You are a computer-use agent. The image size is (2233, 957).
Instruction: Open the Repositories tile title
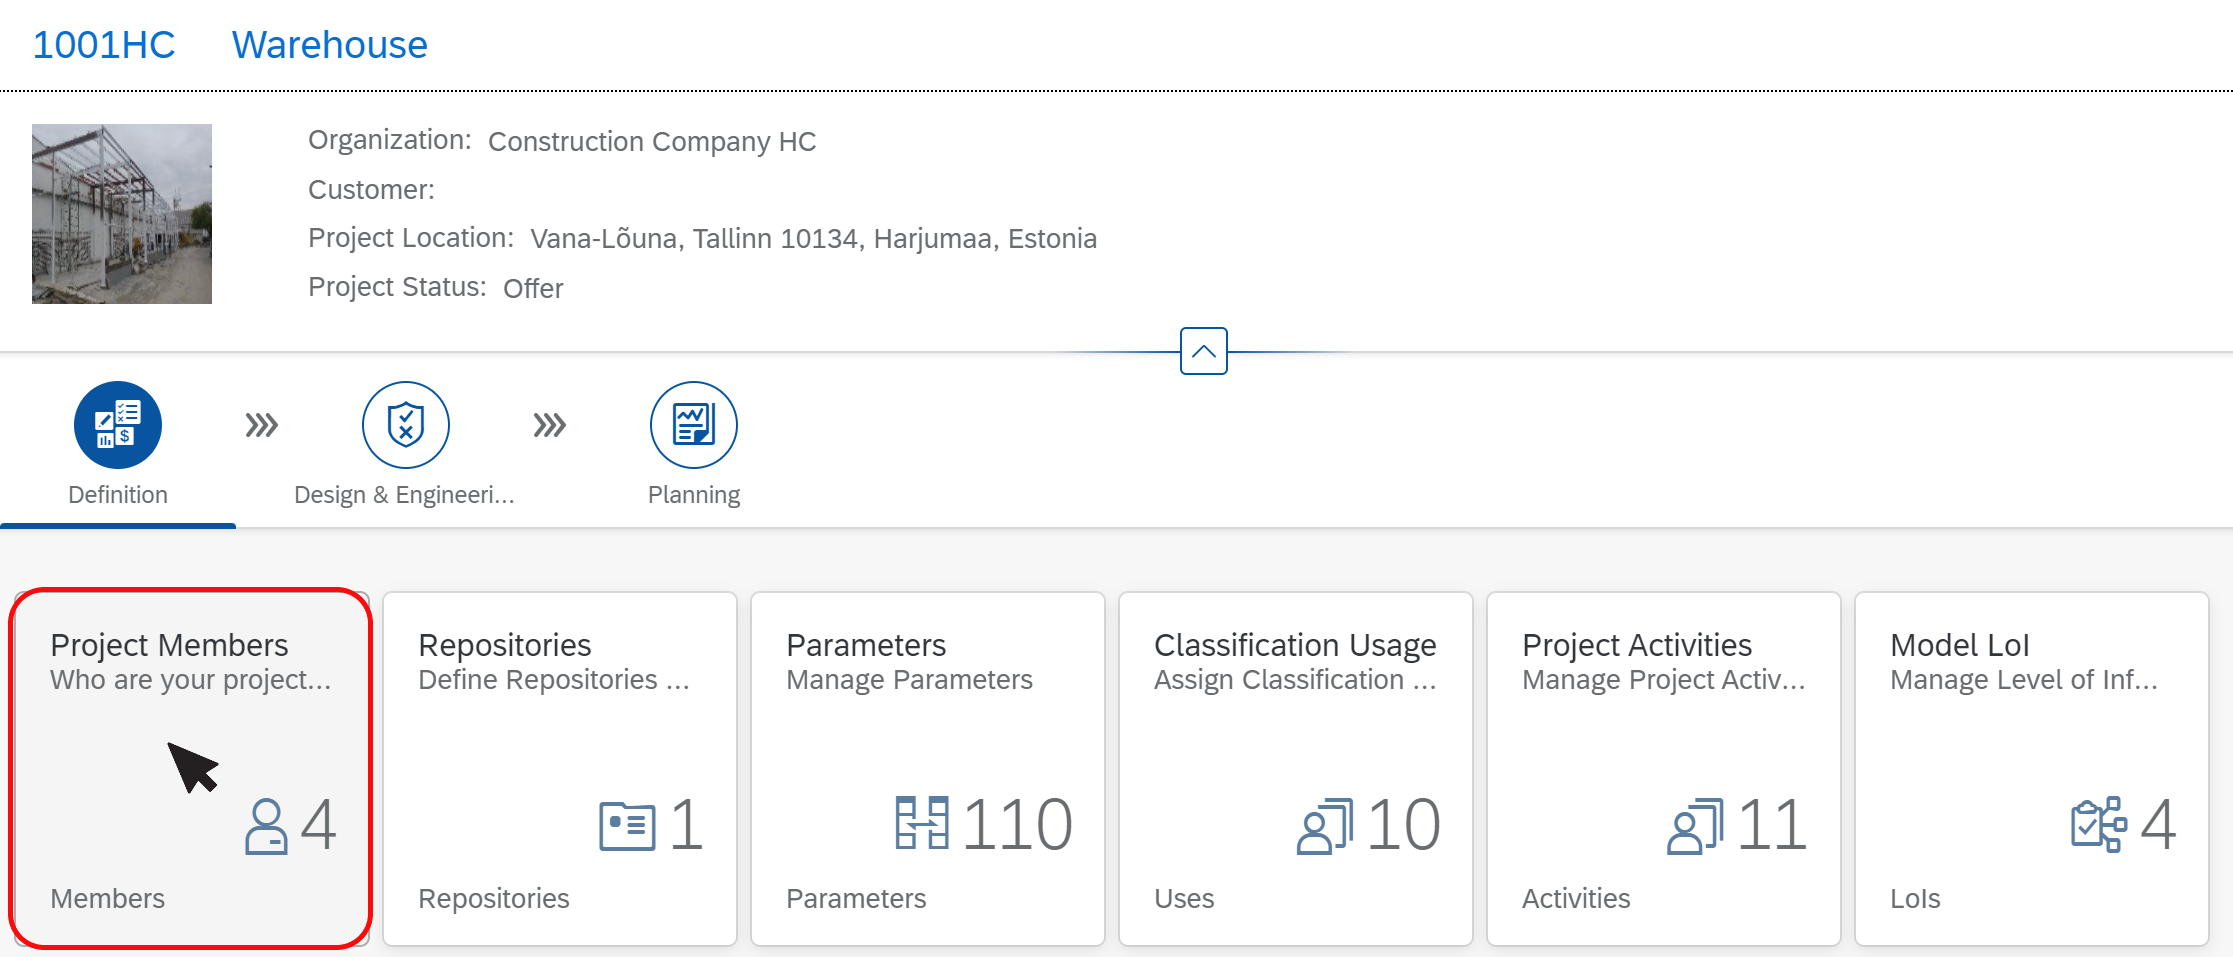pyautogui.click(x=505, y=645)
